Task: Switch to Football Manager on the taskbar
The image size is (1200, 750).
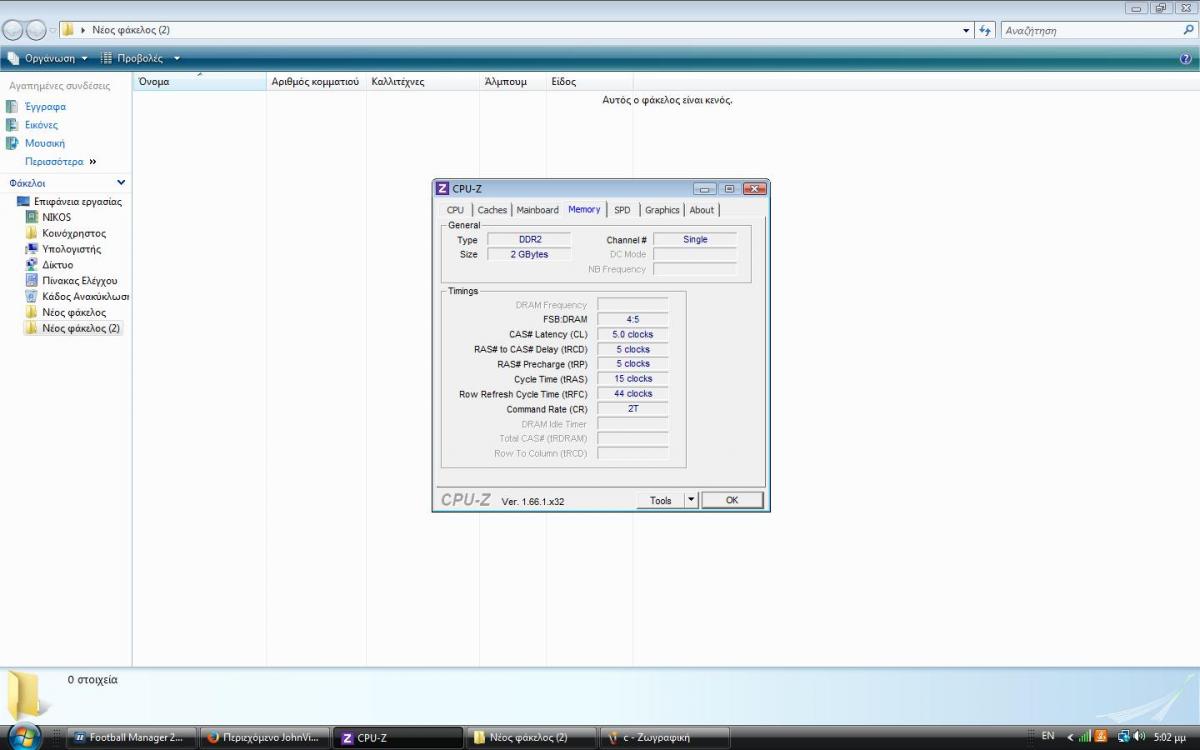Action: (x=131, y=738)
